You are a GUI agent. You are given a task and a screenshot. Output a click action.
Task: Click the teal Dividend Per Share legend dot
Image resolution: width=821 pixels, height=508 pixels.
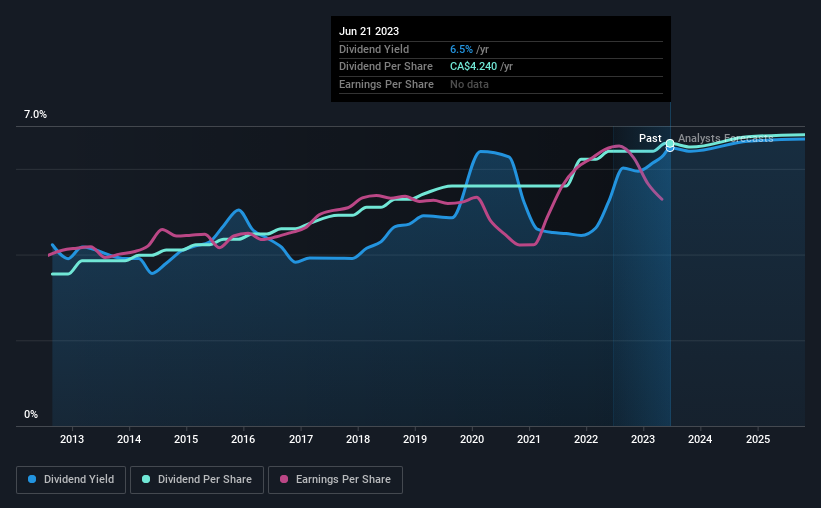[146, 479]
